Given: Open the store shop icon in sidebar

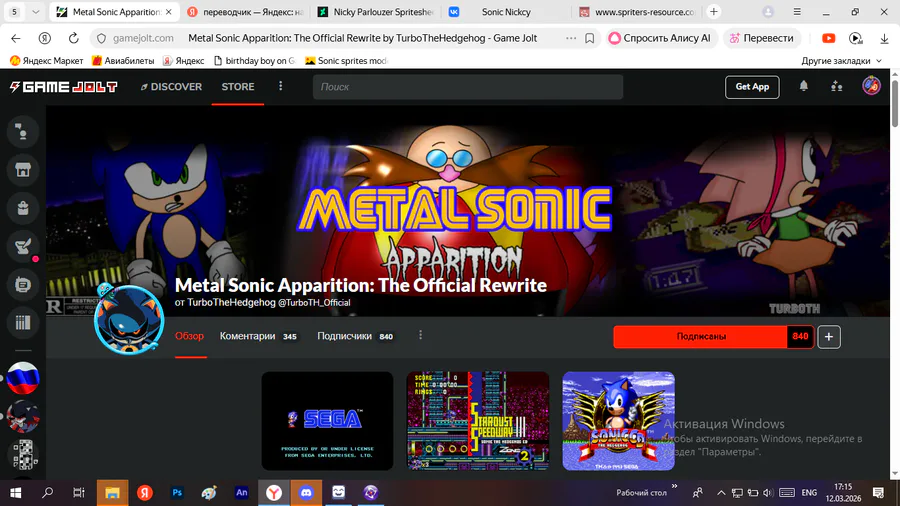Looking at the screenshot, I should pos(23,170).
